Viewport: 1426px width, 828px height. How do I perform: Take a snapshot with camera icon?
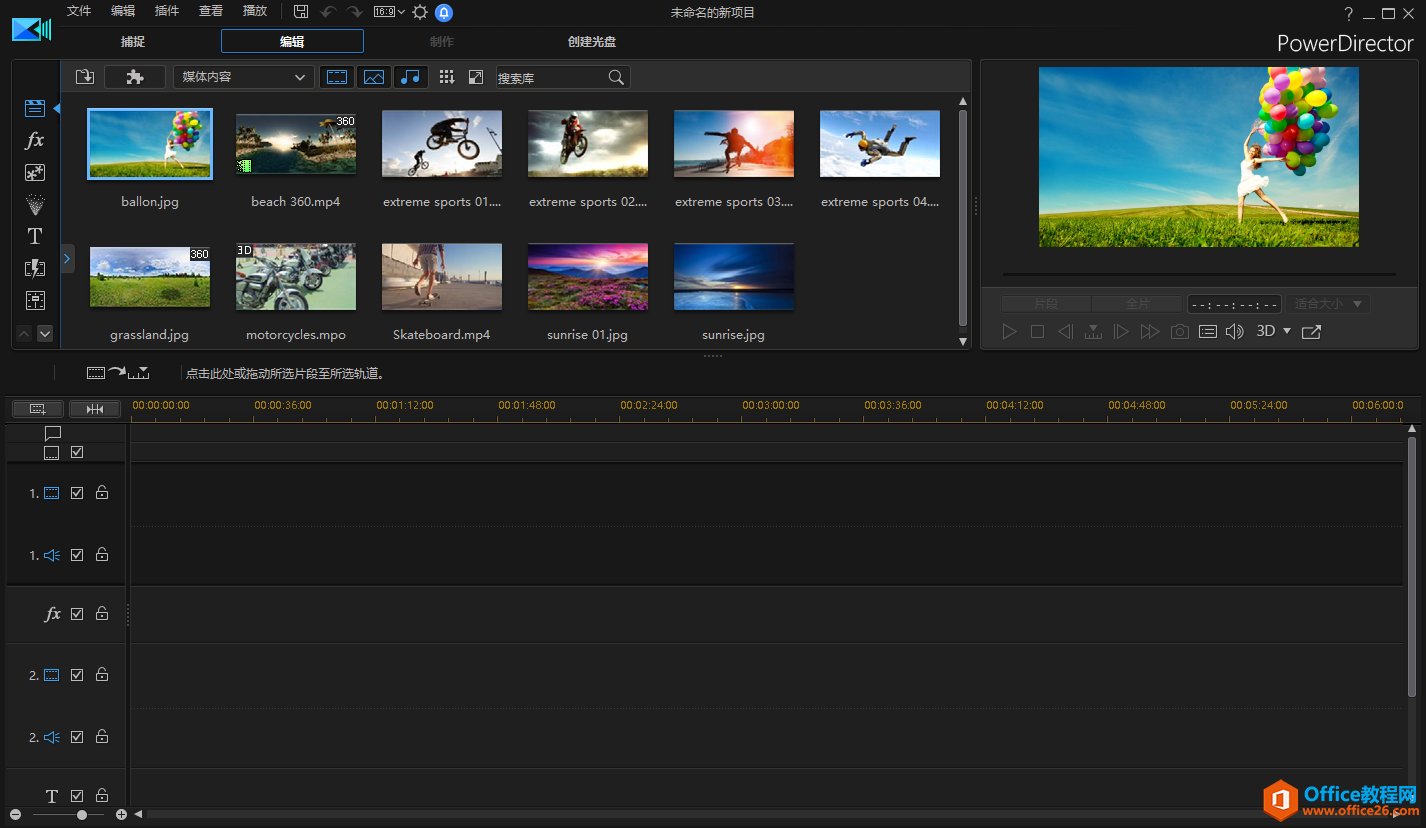point(1180,331)
